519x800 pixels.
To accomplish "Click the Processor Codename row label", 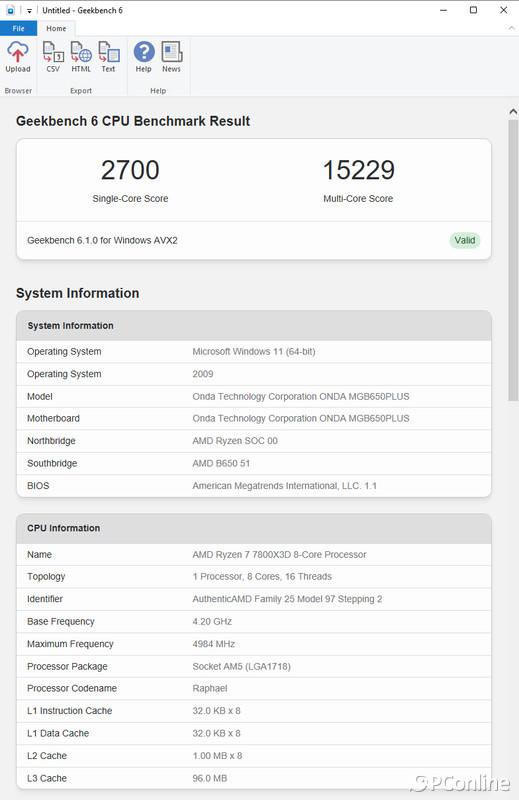I will click(72, 688).
